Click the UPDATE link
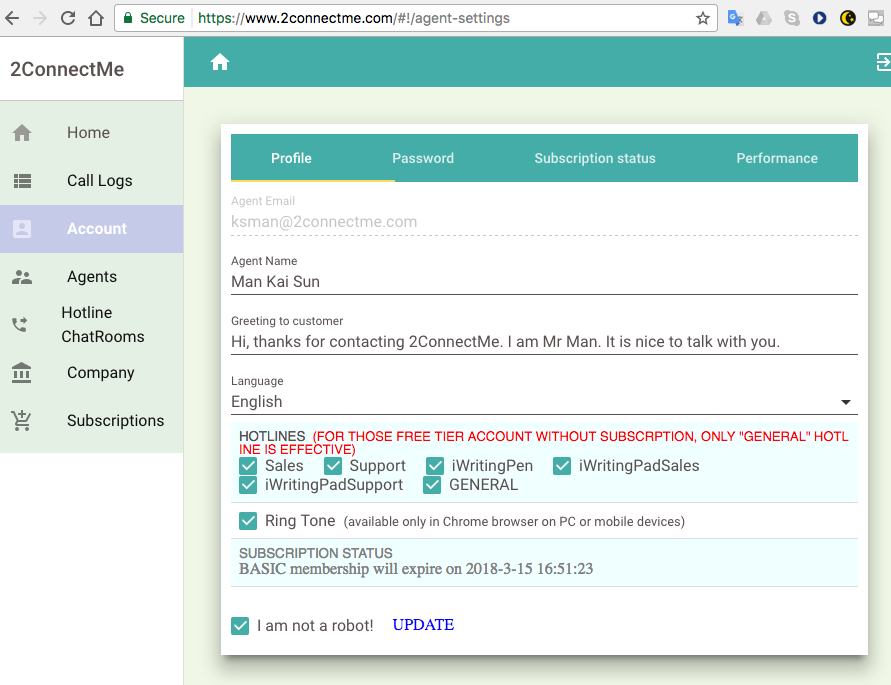Screen dimensions: 891x685 click(423, 625)
